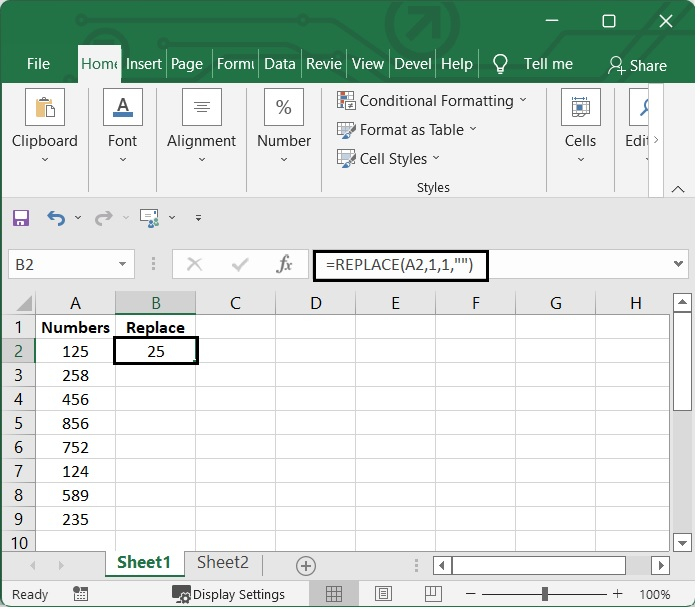700x611 pixels.
Task: Click the macro recording status bar icon
Action: coord(80,594)
